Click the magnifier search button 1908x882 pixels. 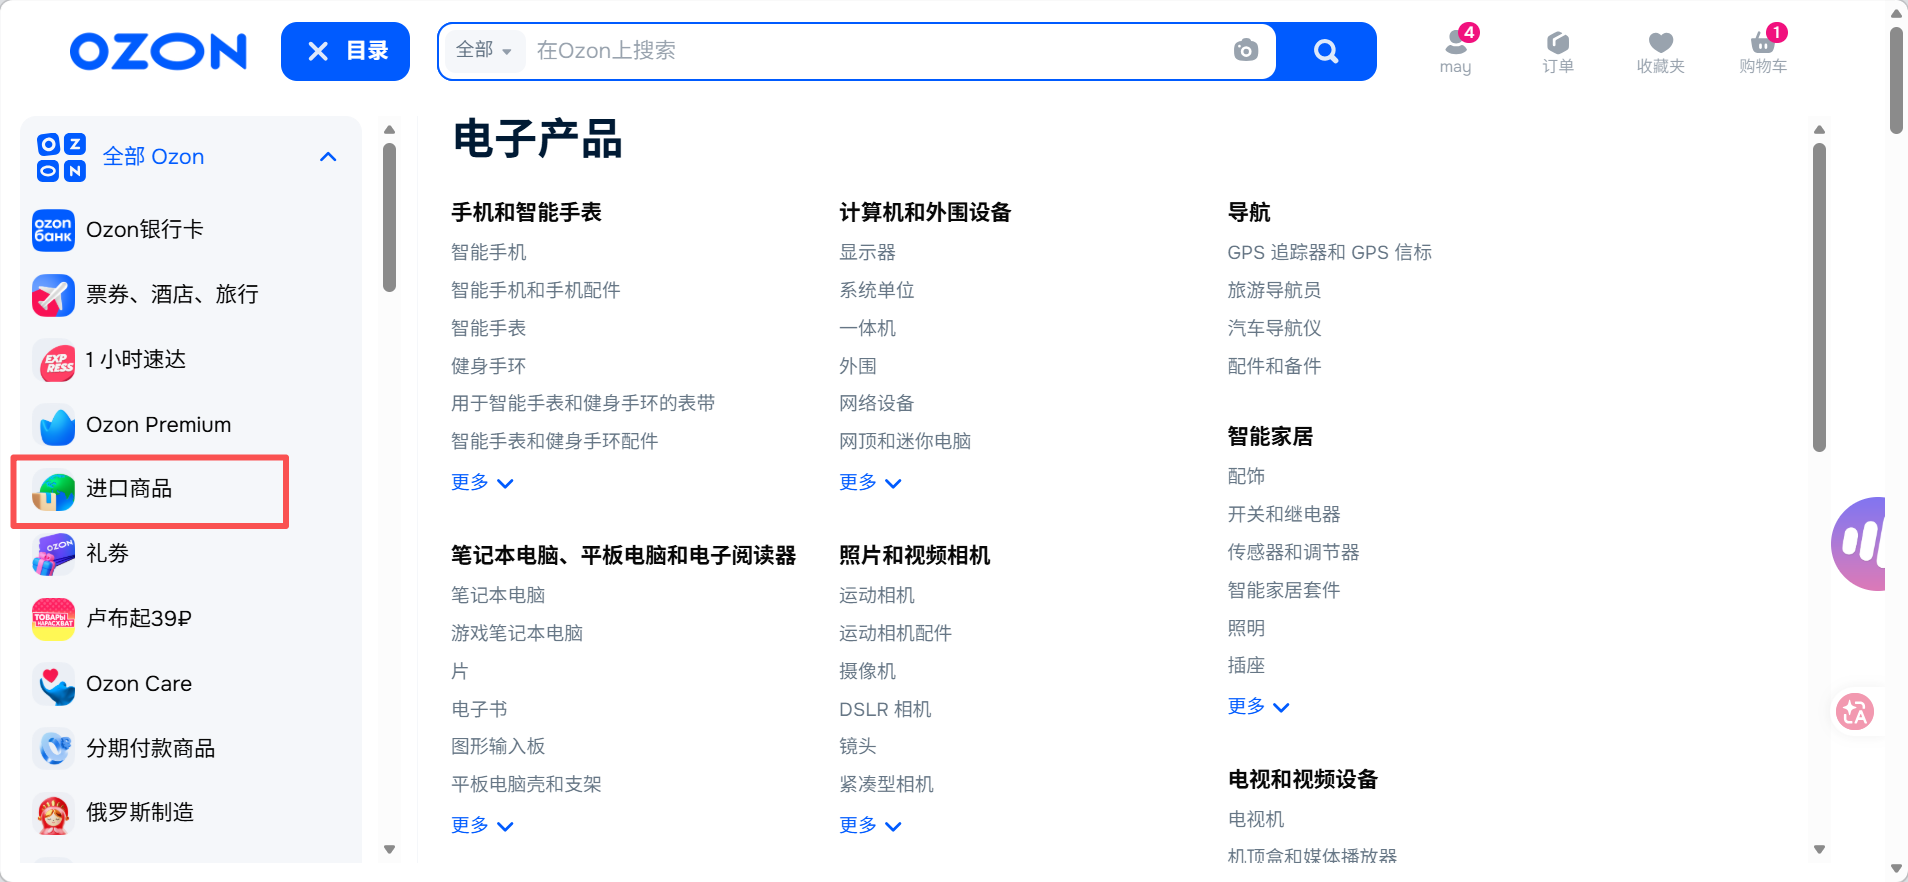click(x=1326, y=51)
